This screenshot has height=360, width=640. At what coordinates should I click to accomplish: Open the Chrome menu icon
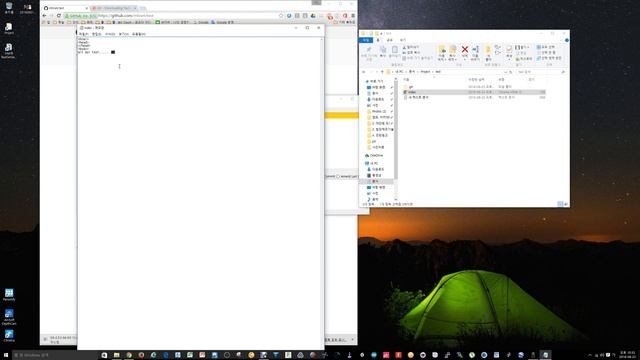click(353, 16)
